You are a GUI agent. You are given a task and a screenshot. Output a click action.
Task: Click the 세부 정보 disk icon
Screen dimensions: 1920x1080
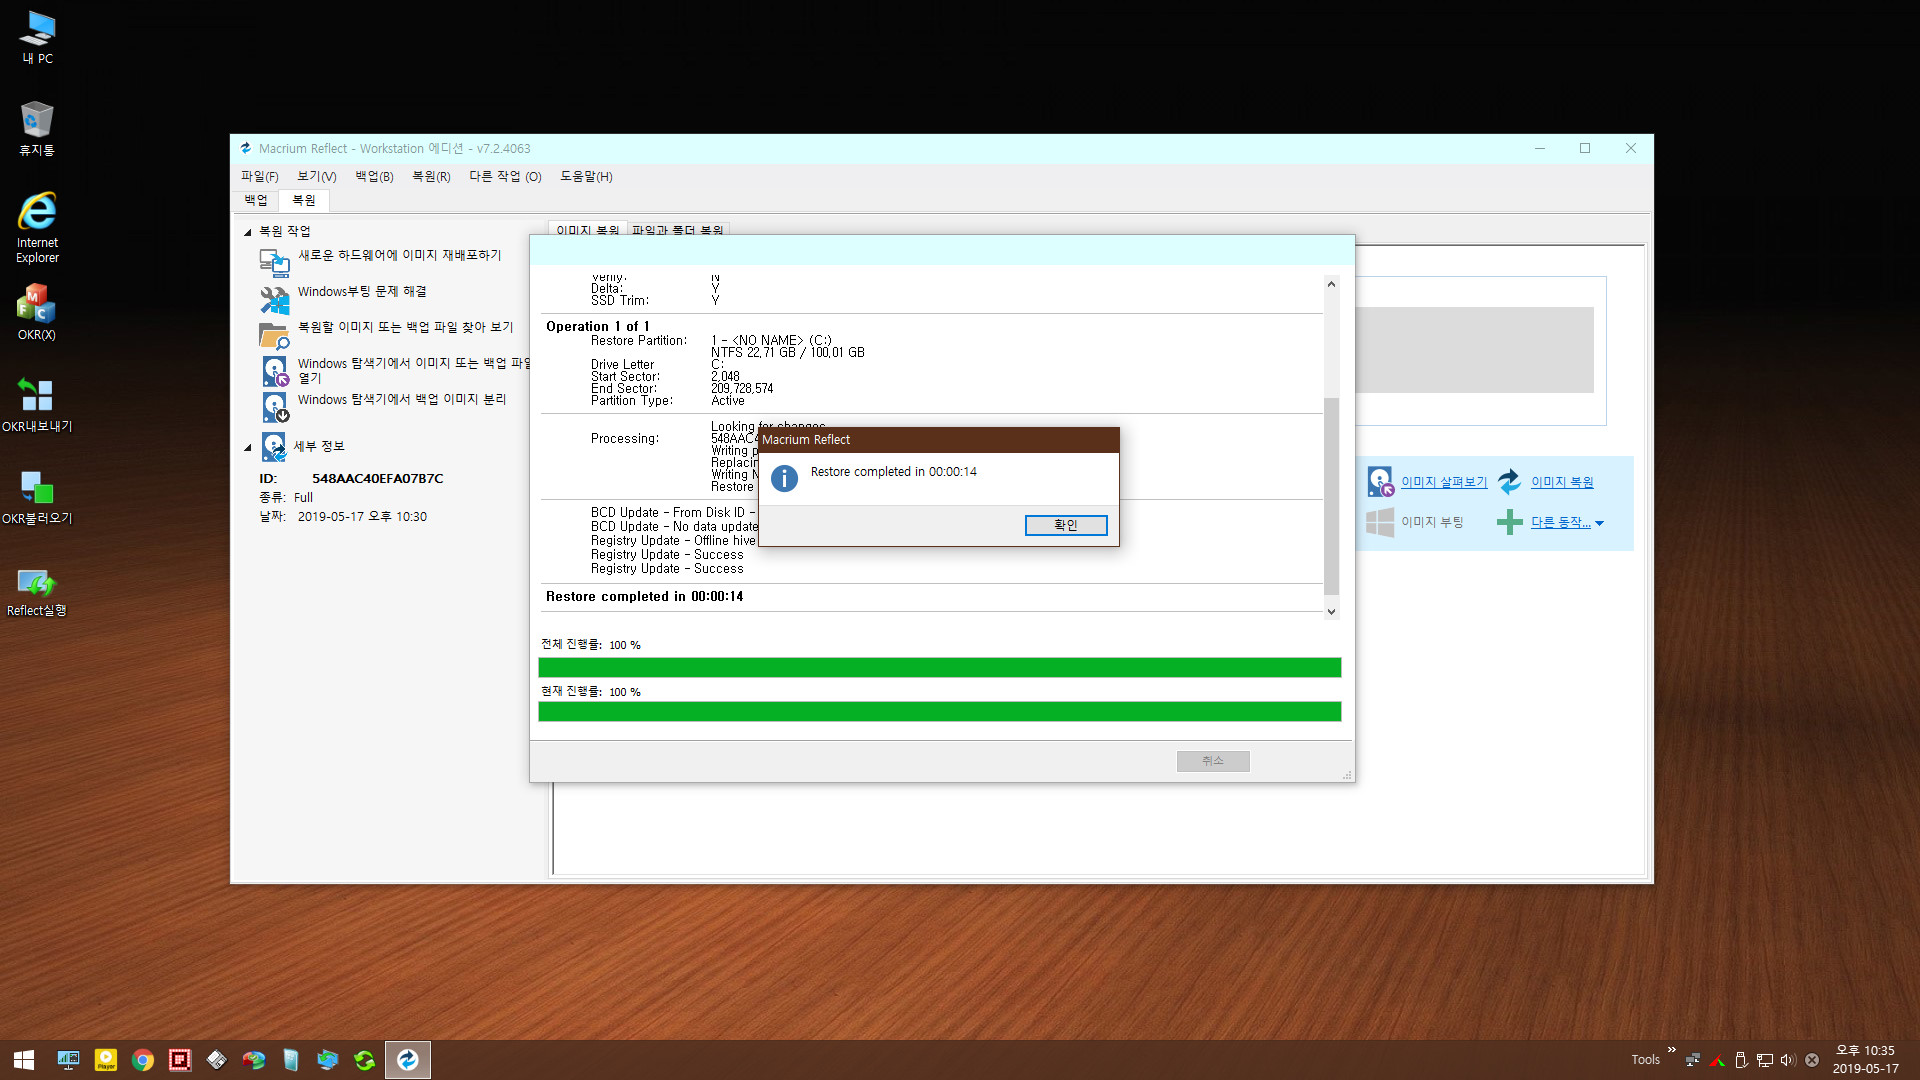pos(274,446)
